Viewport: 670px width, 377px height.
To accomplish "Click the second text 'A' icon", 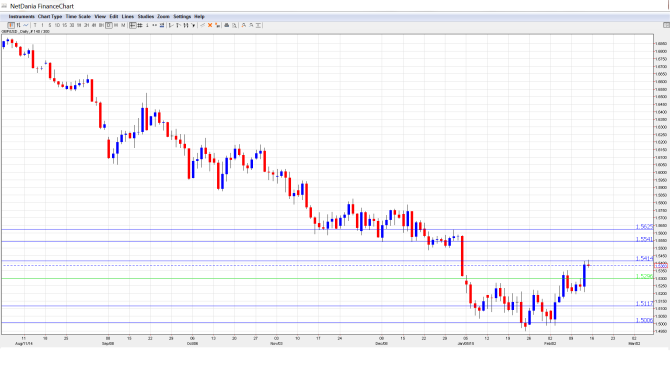I will (x=251, y=25).
